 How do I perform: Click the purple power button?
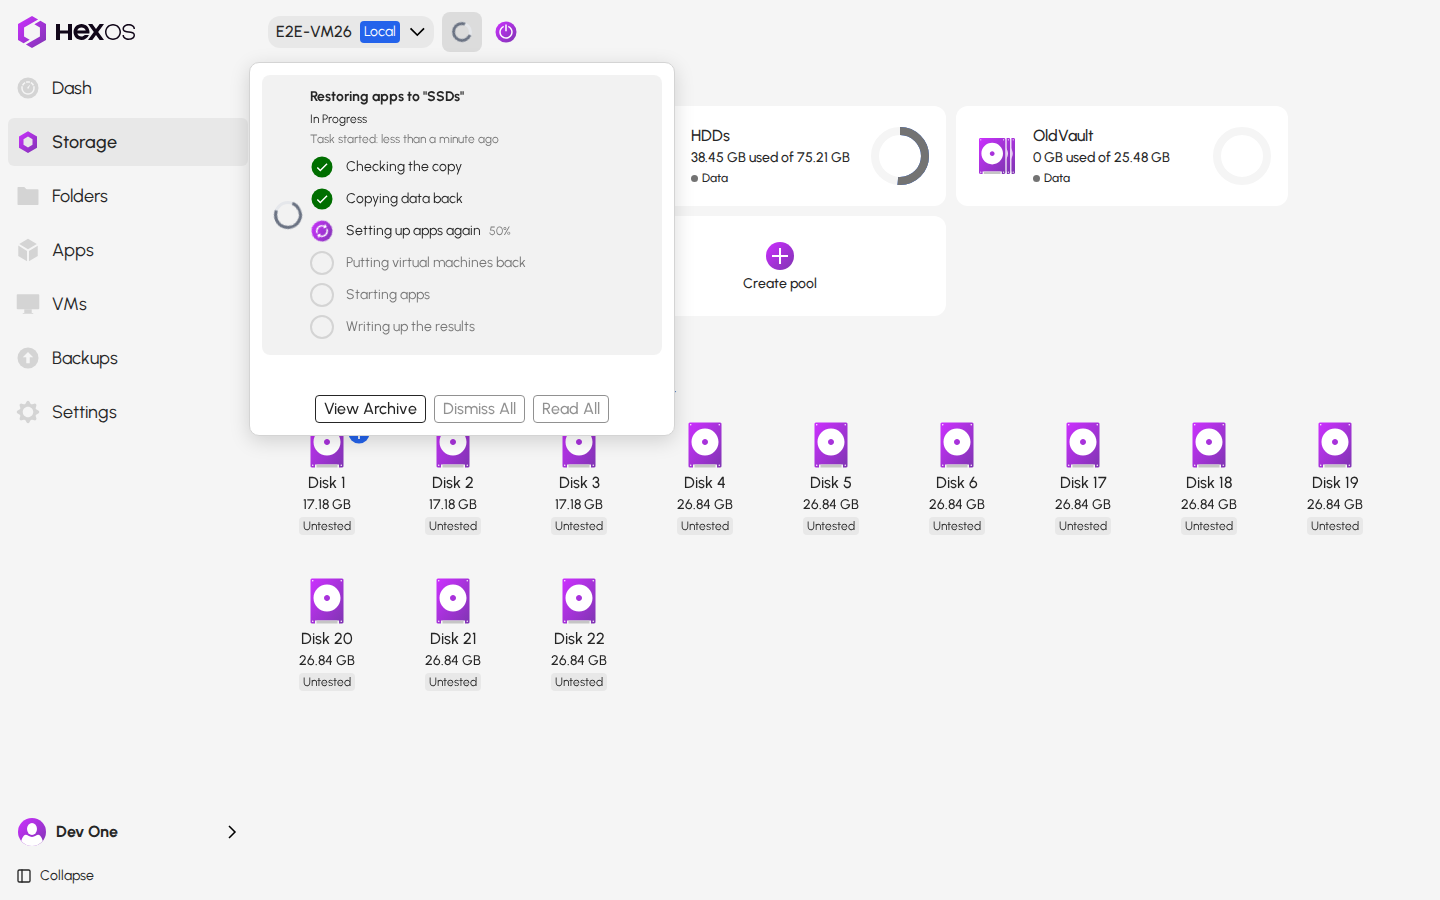pyautogui.click(x=506, y=32)
